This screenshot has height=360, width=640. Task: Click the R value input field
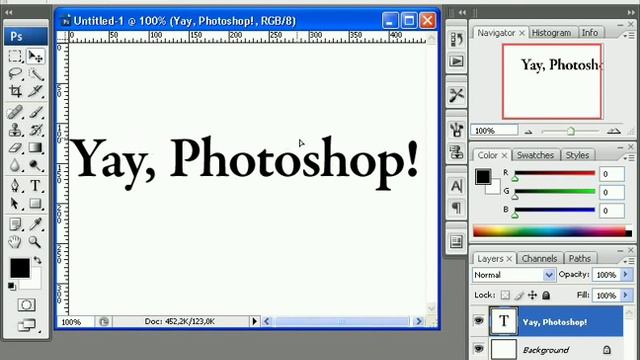click(x=611, y=174)
